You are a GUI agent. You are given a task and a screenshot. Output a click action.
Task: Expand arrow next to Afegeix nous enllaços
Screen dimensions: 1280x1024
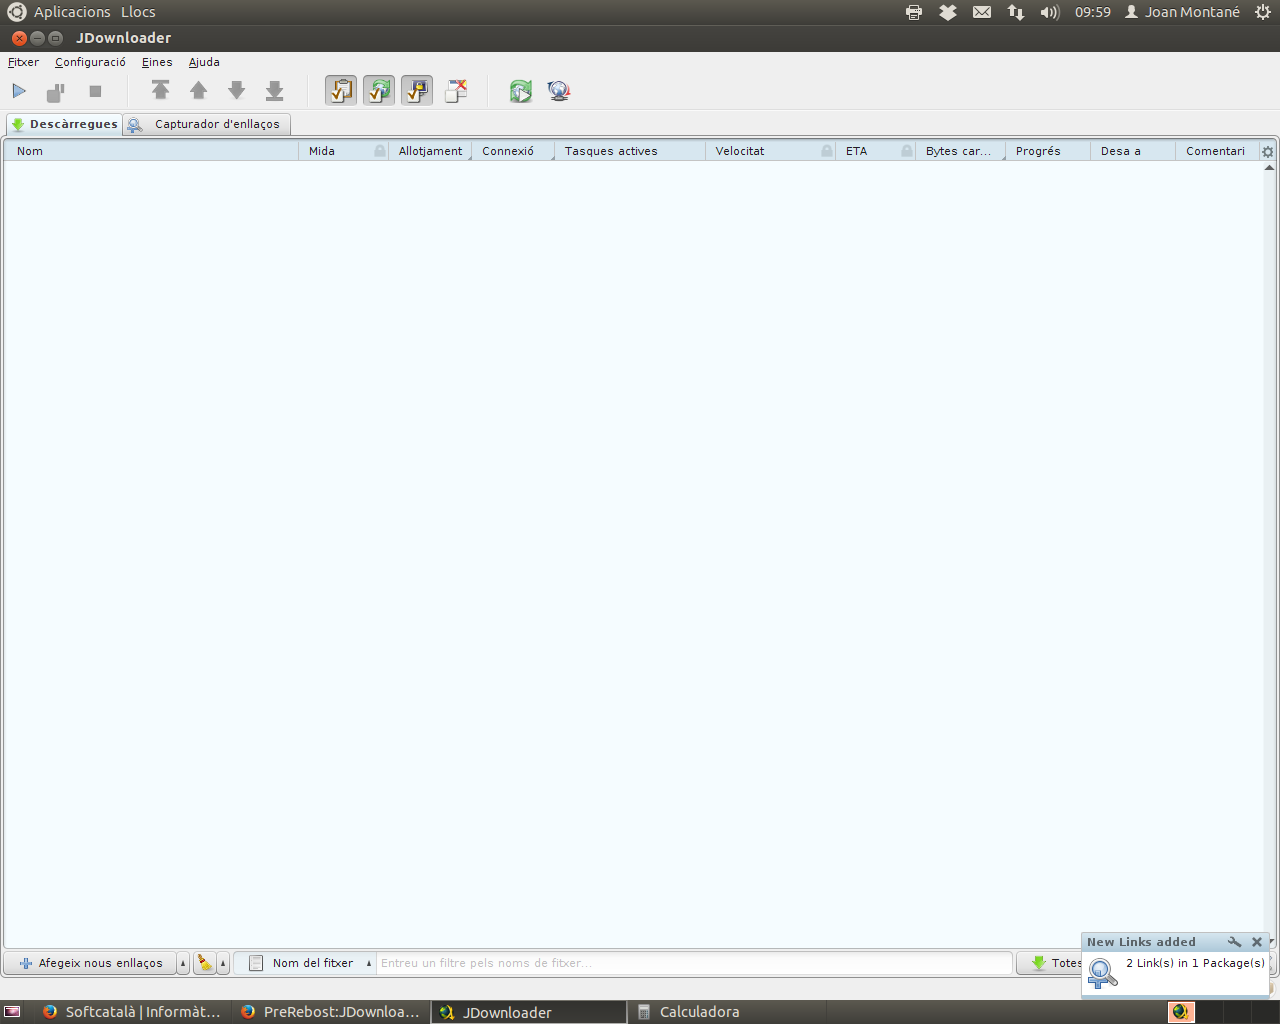coord(183,963)
